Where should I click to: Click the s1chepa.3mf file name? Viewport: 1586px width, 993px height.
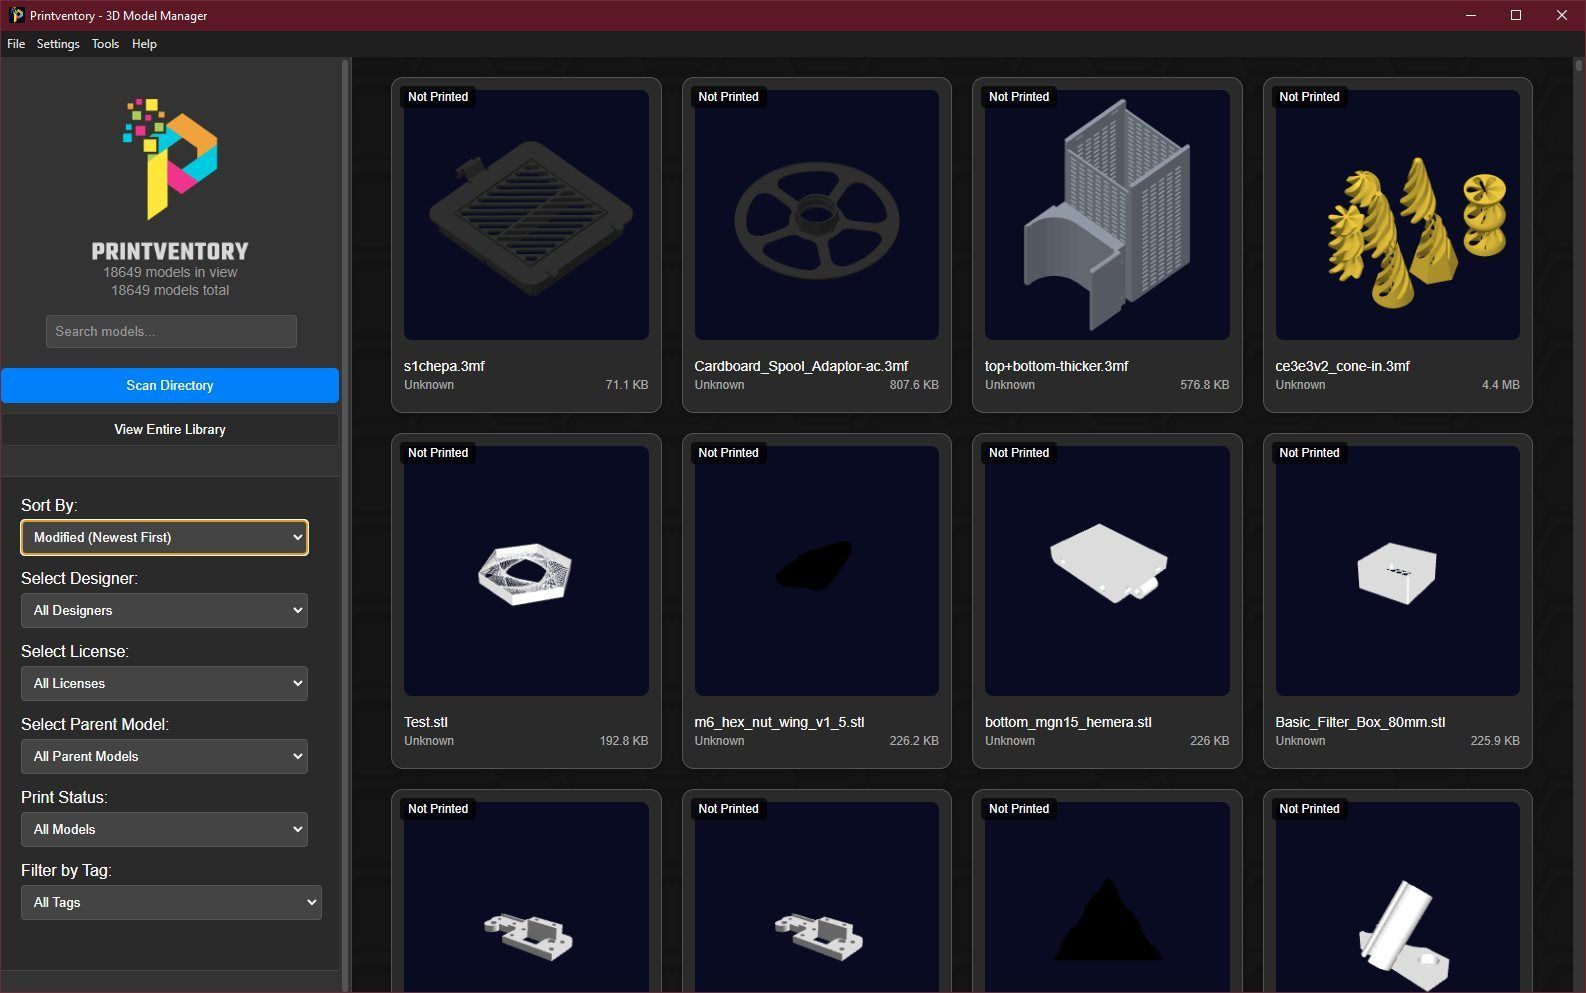(444, 366)
